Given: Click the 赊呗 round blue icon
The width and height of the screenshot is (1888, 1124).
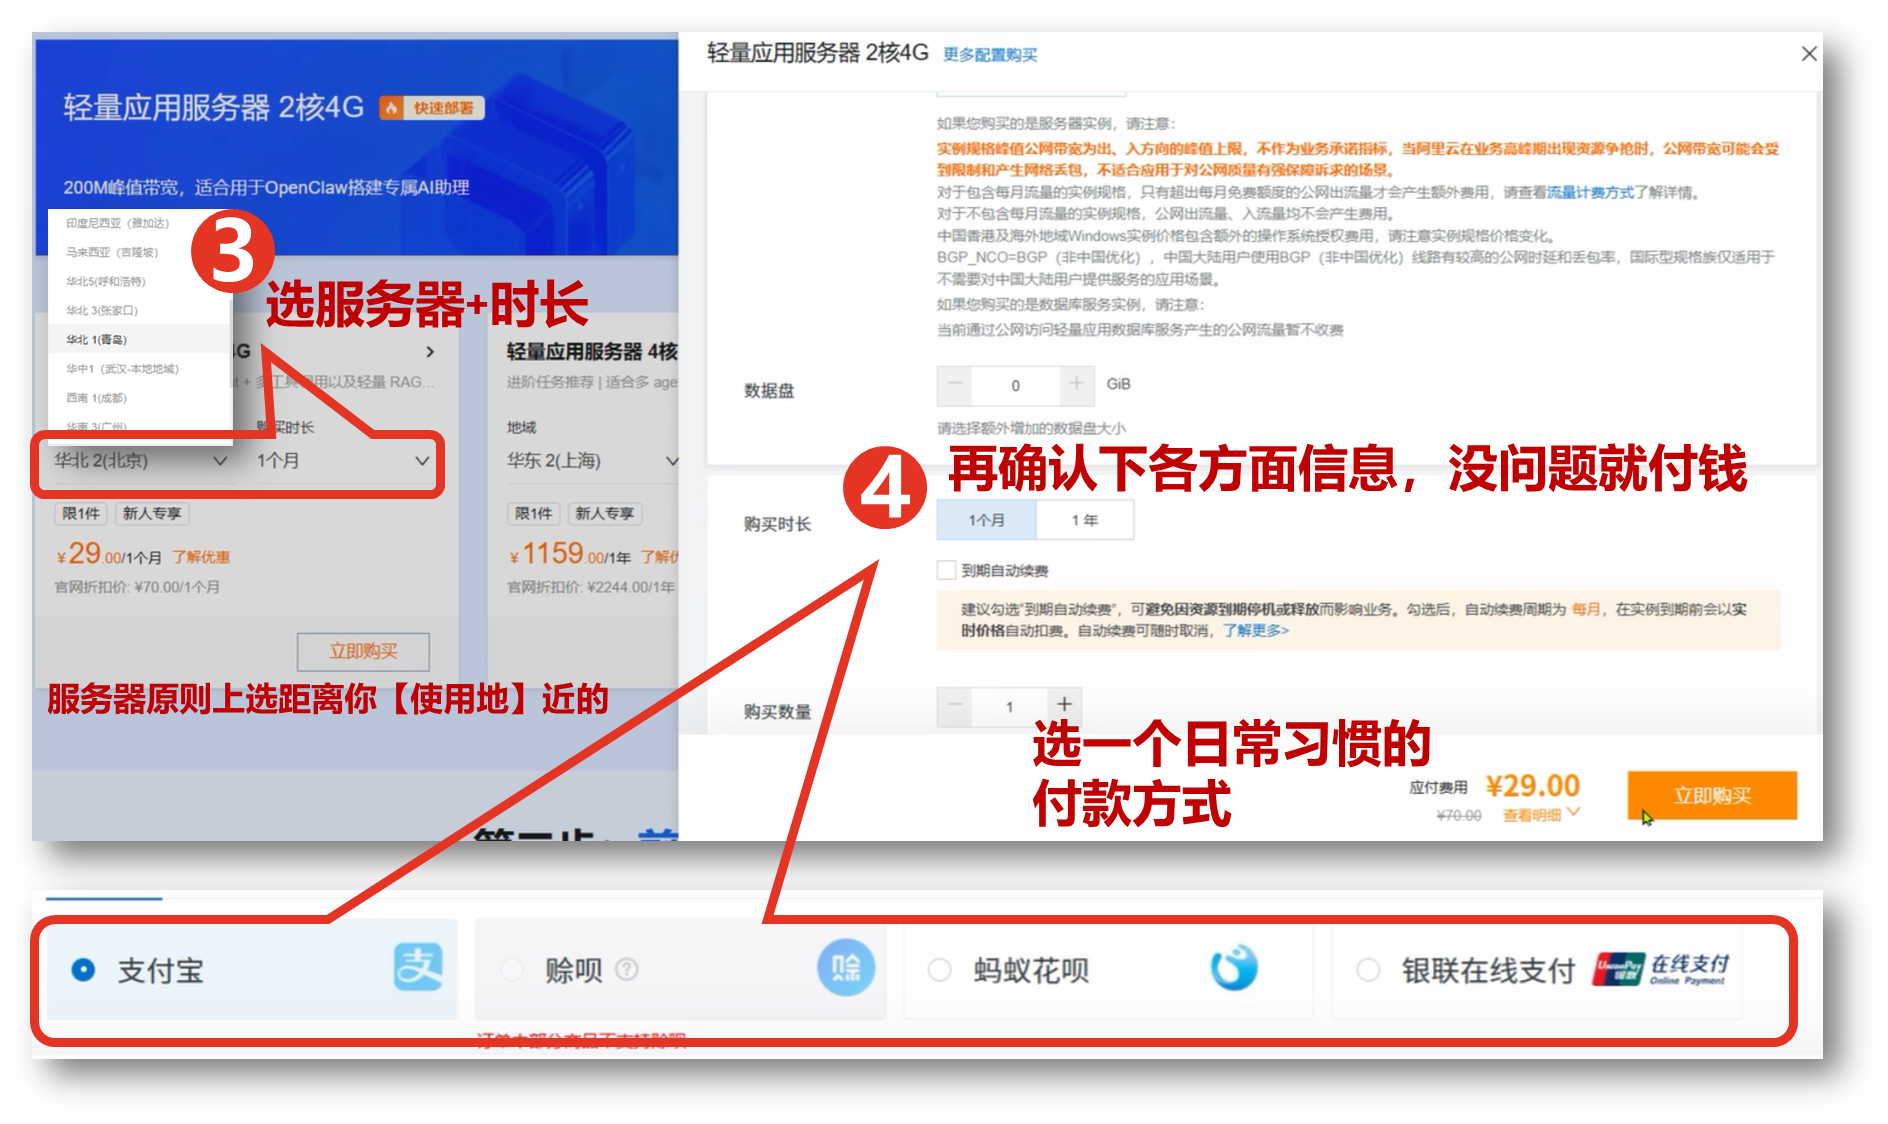Looking at the screenshot, I should (x=846, y=968).
